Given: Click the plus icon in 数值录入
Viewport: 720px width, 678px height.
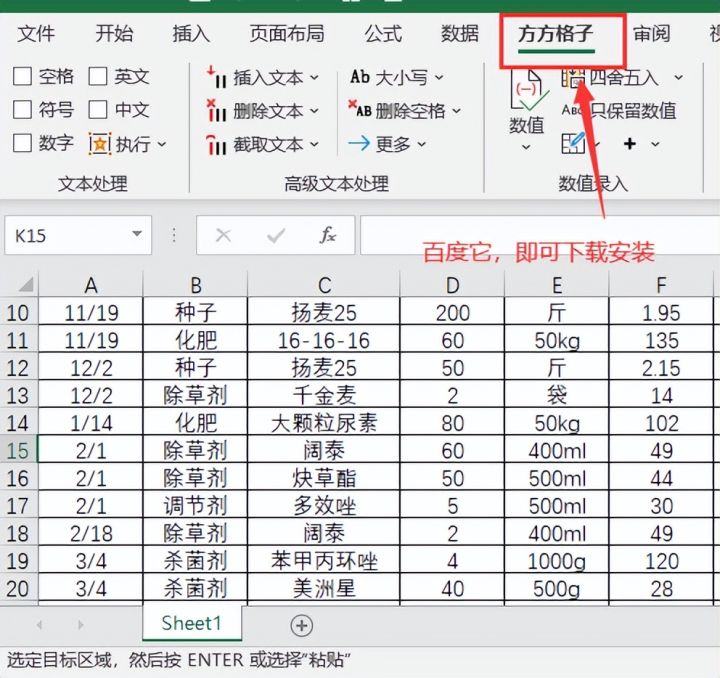Looking at the screenshot, I should [630, 144].
